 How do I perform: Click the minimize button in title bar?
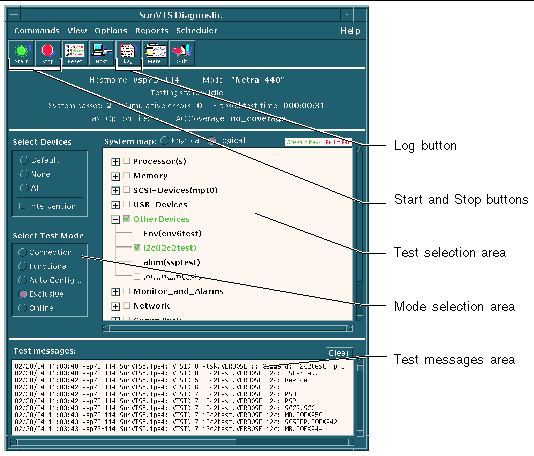(x=347, y=15)
